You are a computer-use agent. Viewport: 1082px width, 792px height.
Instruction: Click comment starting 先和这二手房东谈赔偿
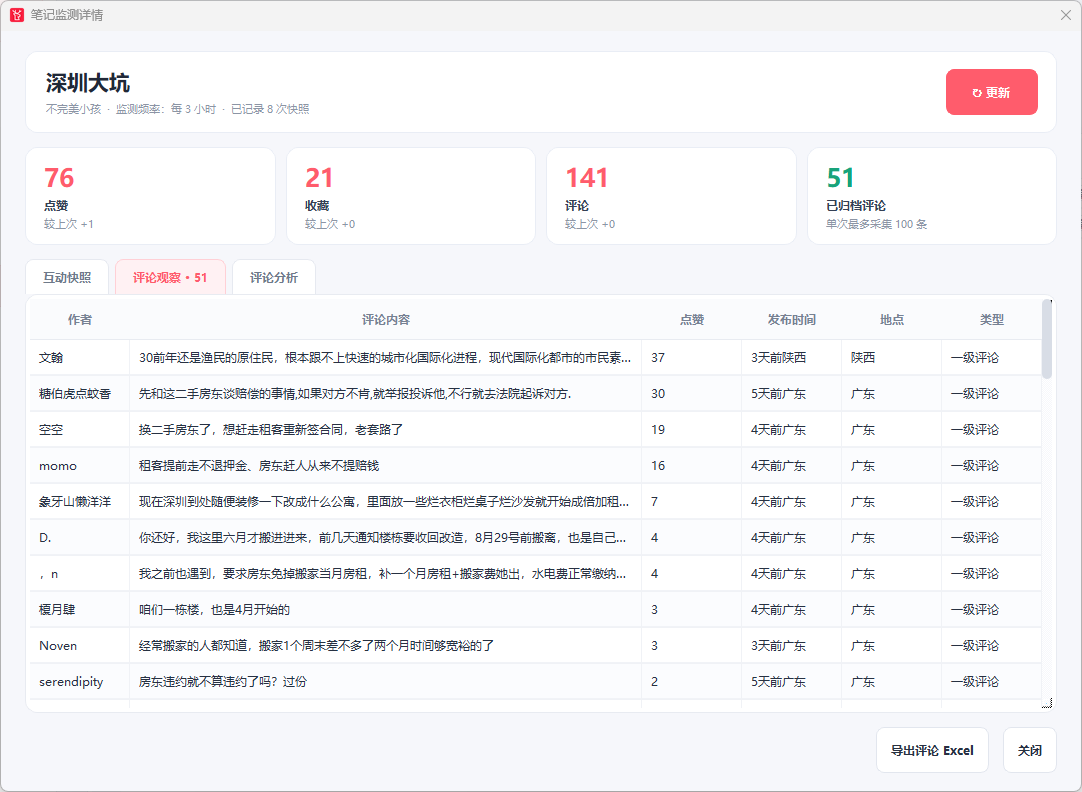coord(355,394)
